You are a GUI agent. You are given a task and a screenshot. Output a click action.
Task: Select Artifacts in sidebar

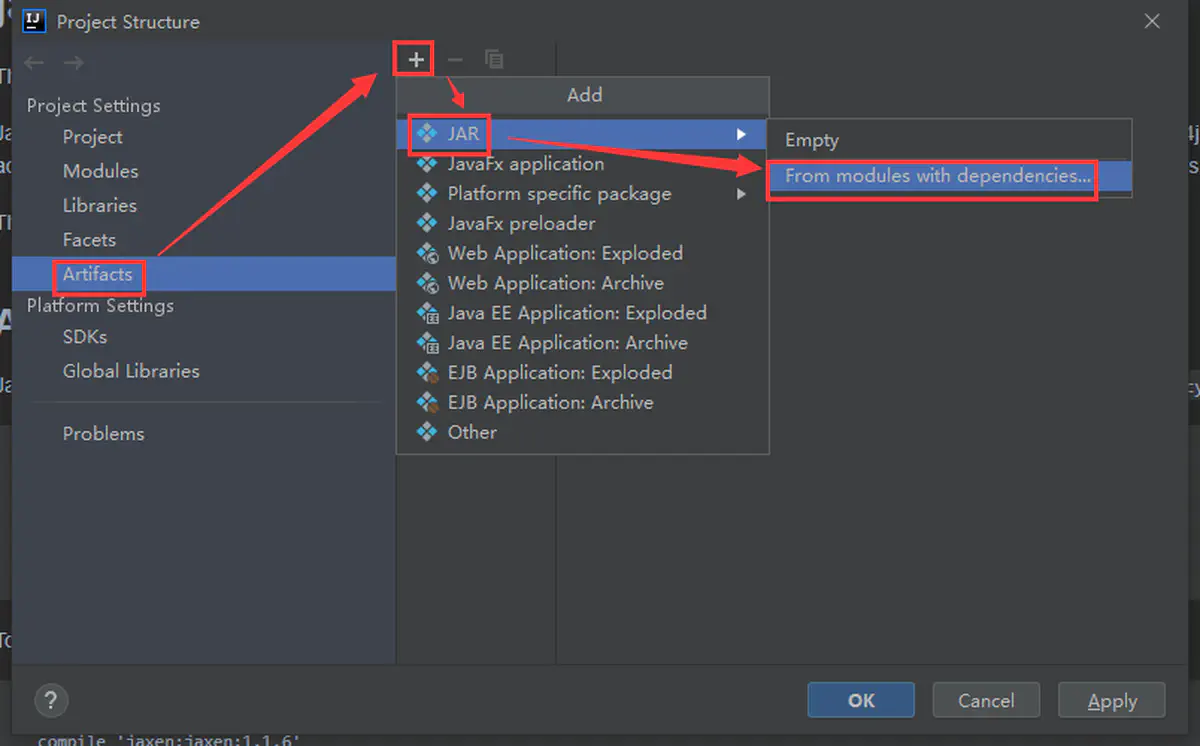(204, 274)
